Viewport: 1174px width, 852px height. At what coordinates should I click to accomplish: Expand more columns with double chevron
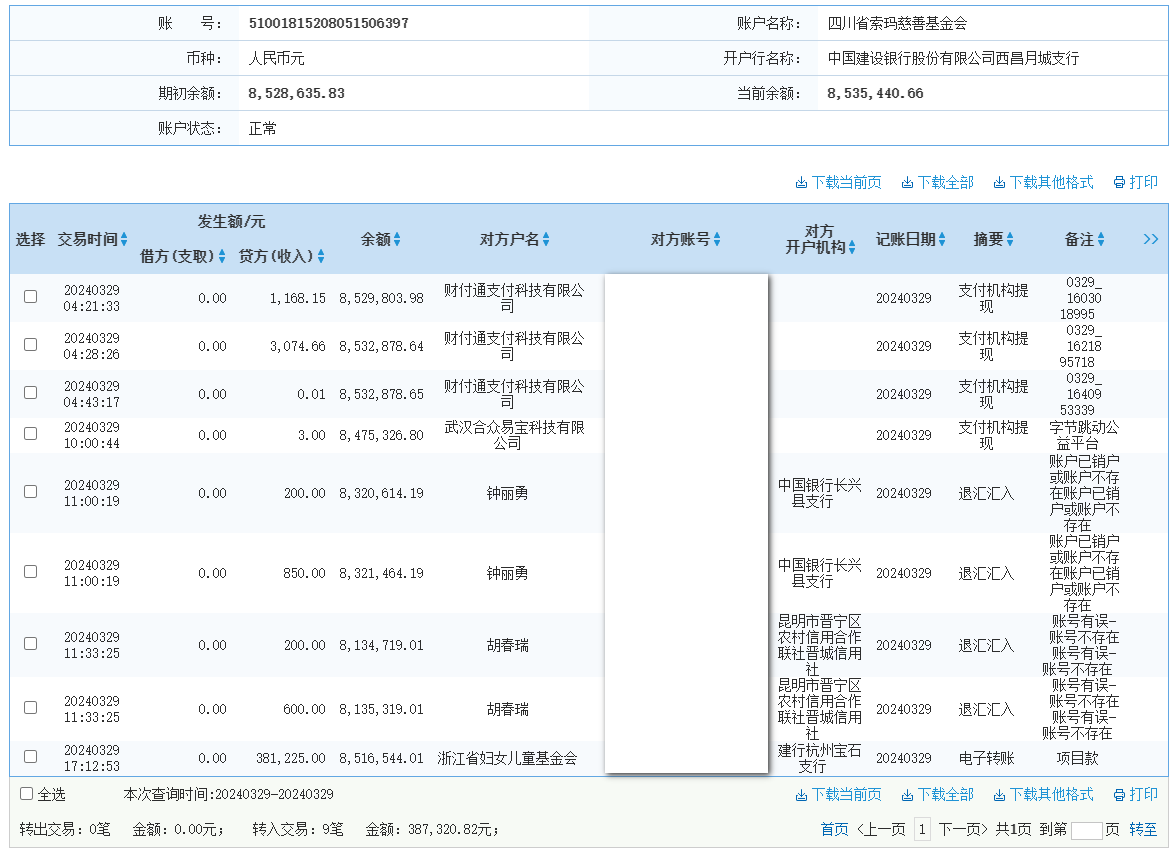[x=1151, y=240]
